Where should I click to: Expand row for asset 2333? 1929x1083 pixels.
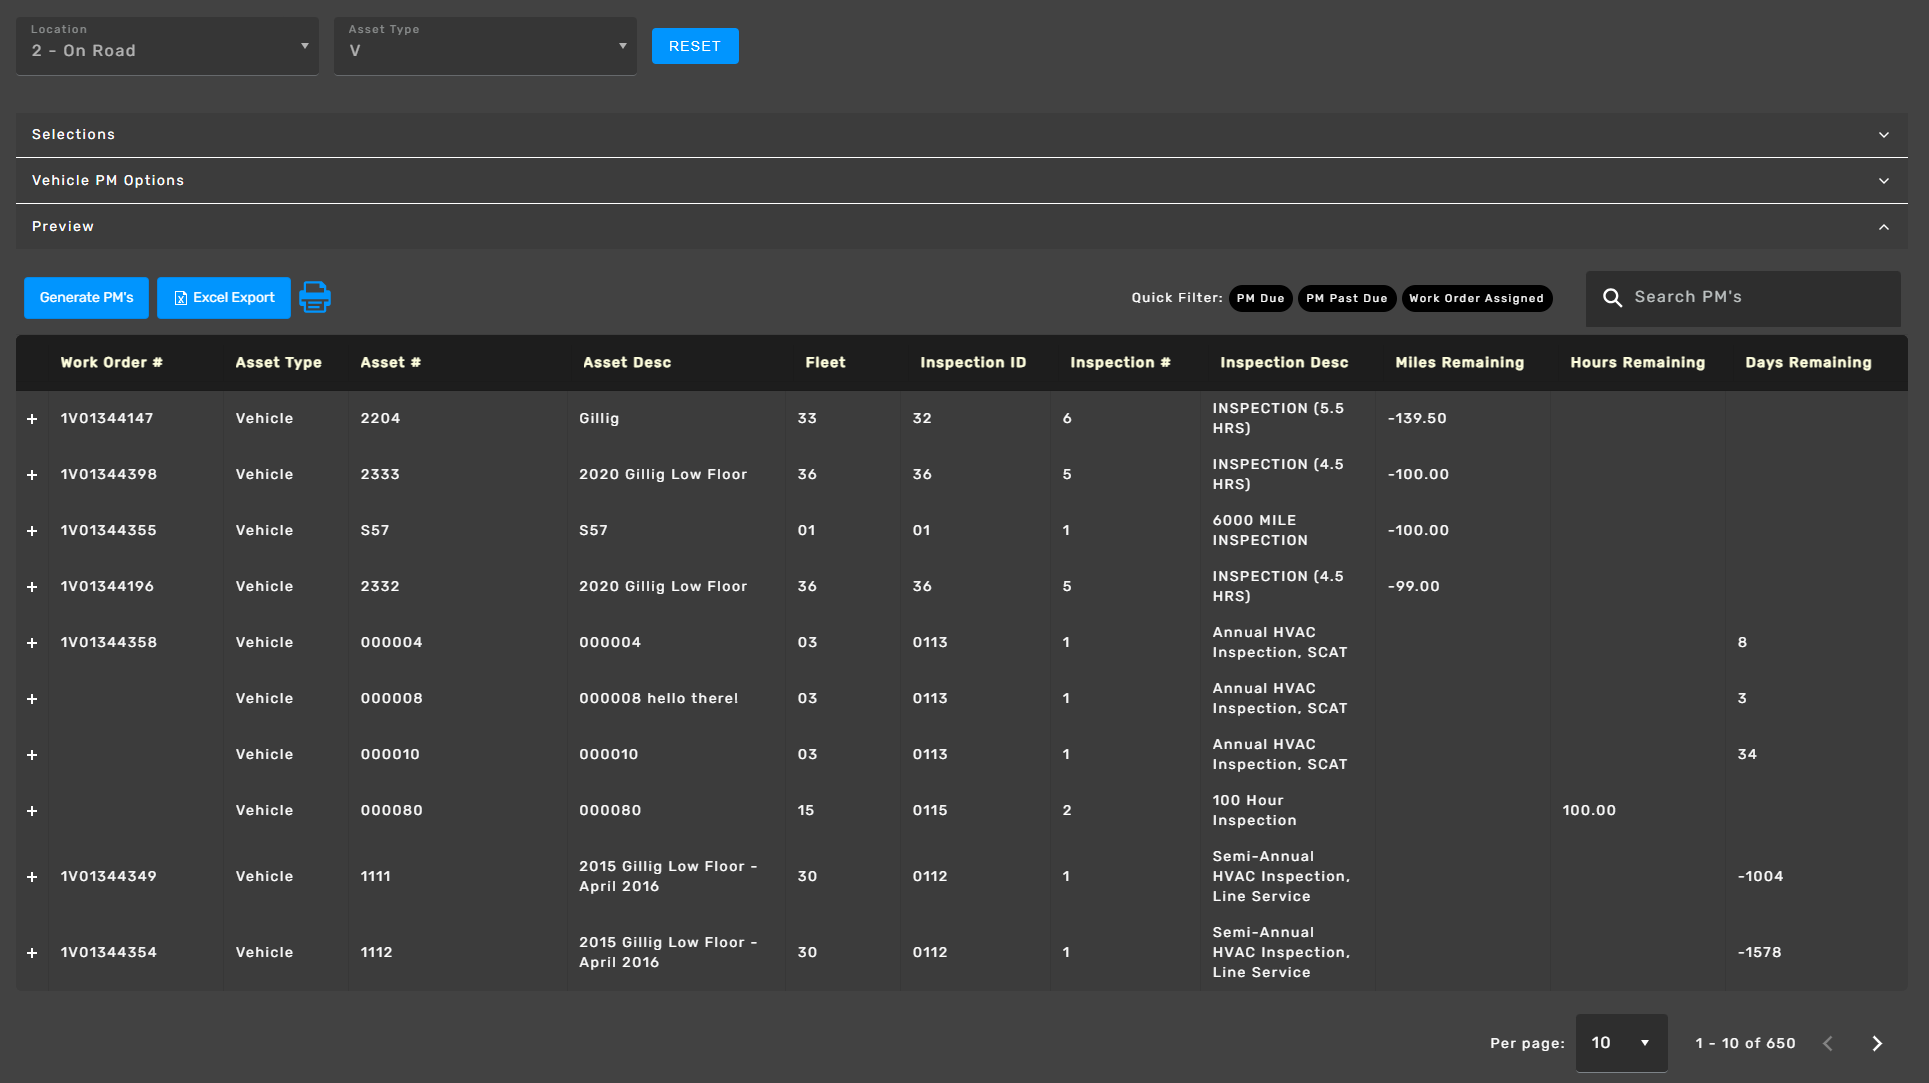tap(32, 475)
